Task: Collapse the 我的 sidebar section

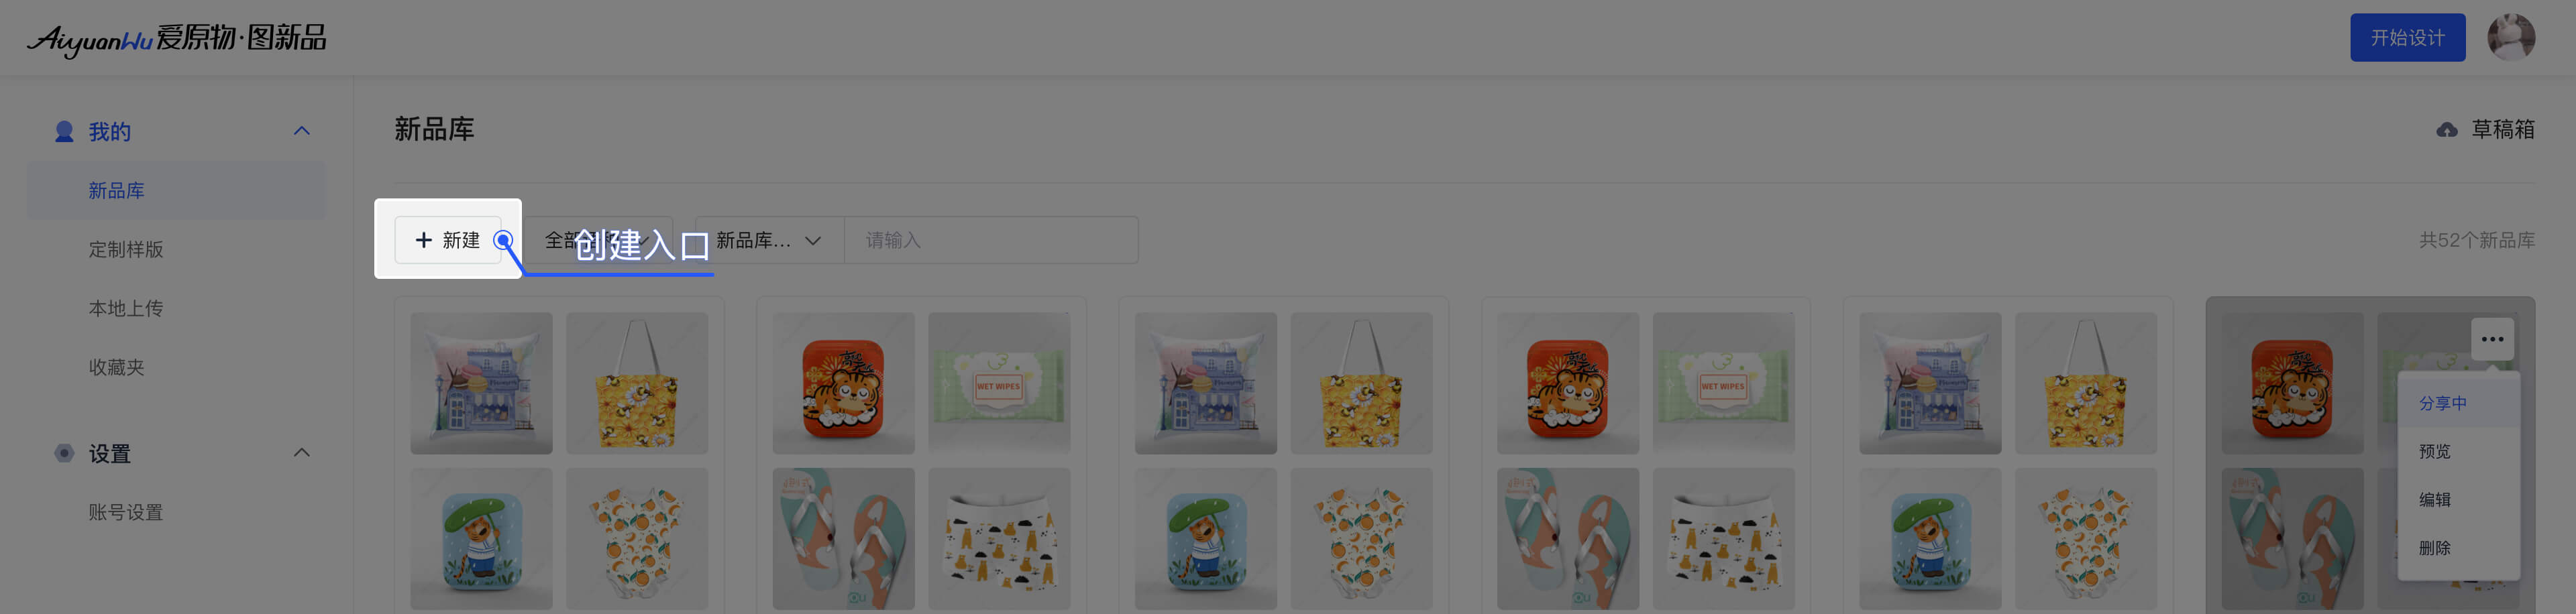Action: 301,131
